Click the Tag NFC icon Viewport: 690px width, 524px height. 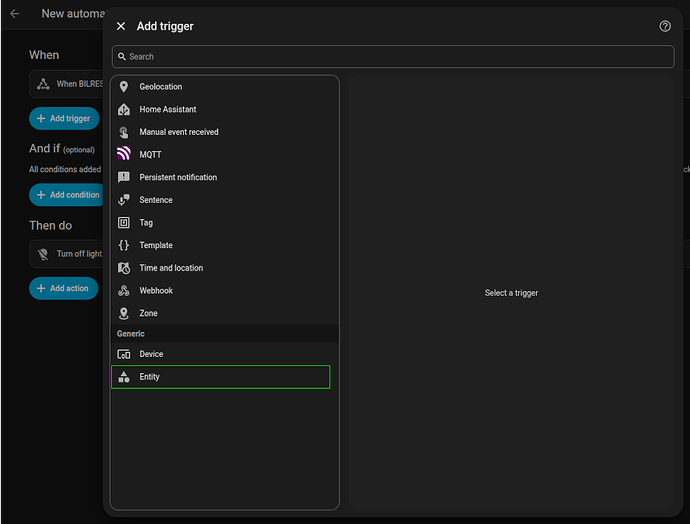124,223
